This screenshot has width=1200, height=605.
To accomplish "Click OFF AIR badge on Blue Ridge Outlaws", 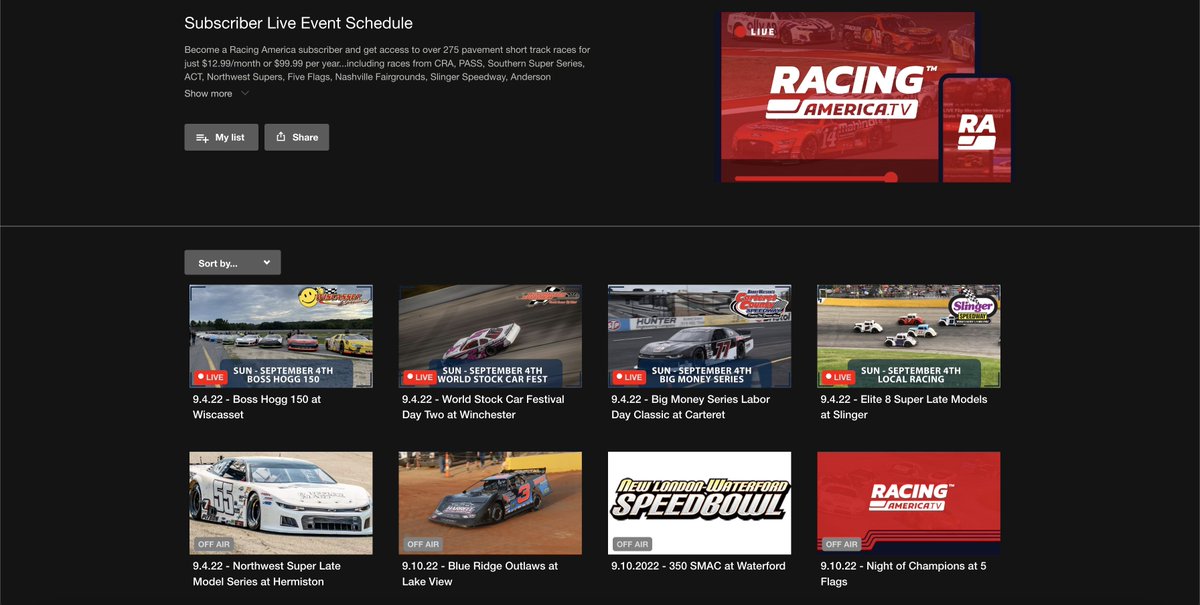I will pyautogui.click(x=422, y=544).
